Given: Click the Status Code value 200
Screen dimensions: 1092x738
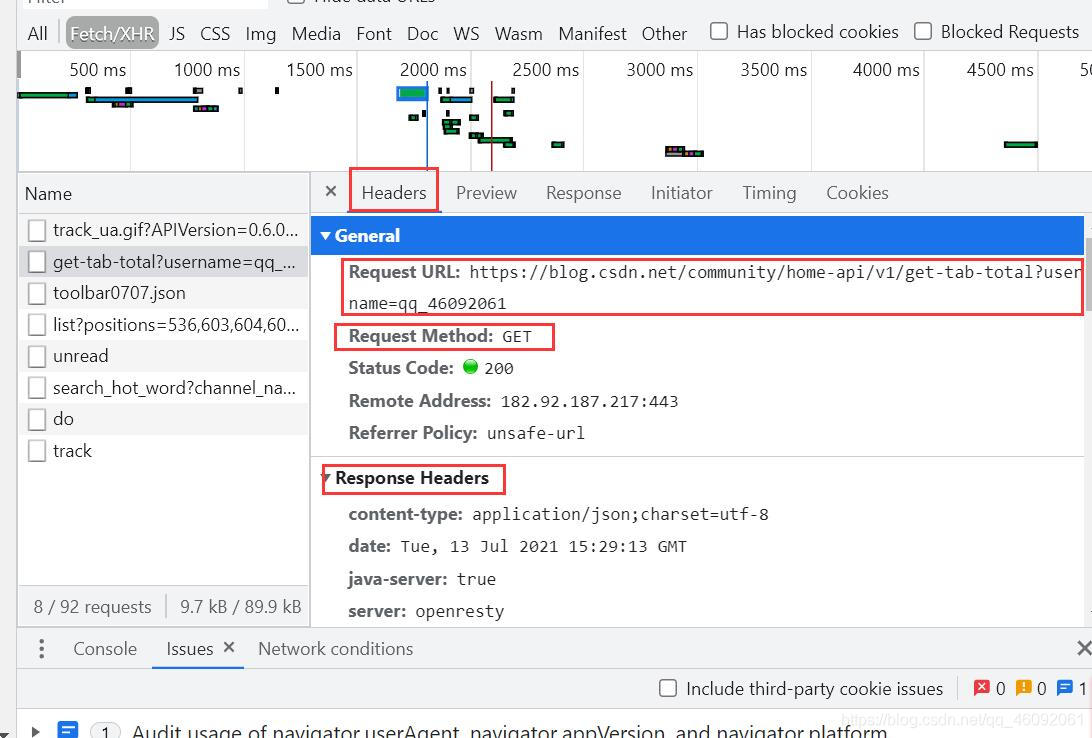Looking at the screenshot, I should click(x=499, y=368).
